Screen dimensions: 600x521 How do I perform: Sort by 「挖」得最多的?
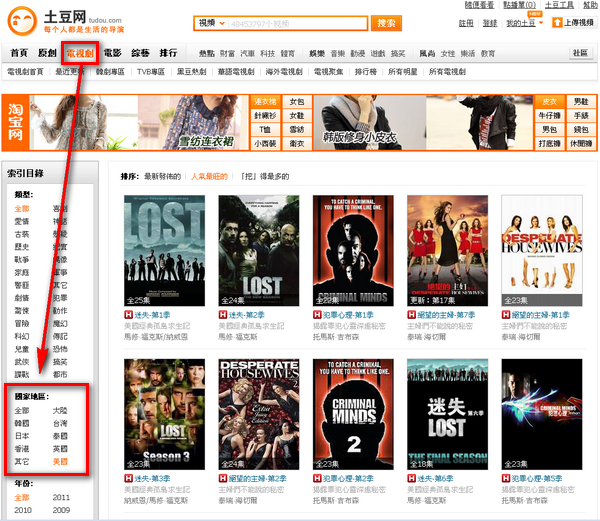click(264, 176)
